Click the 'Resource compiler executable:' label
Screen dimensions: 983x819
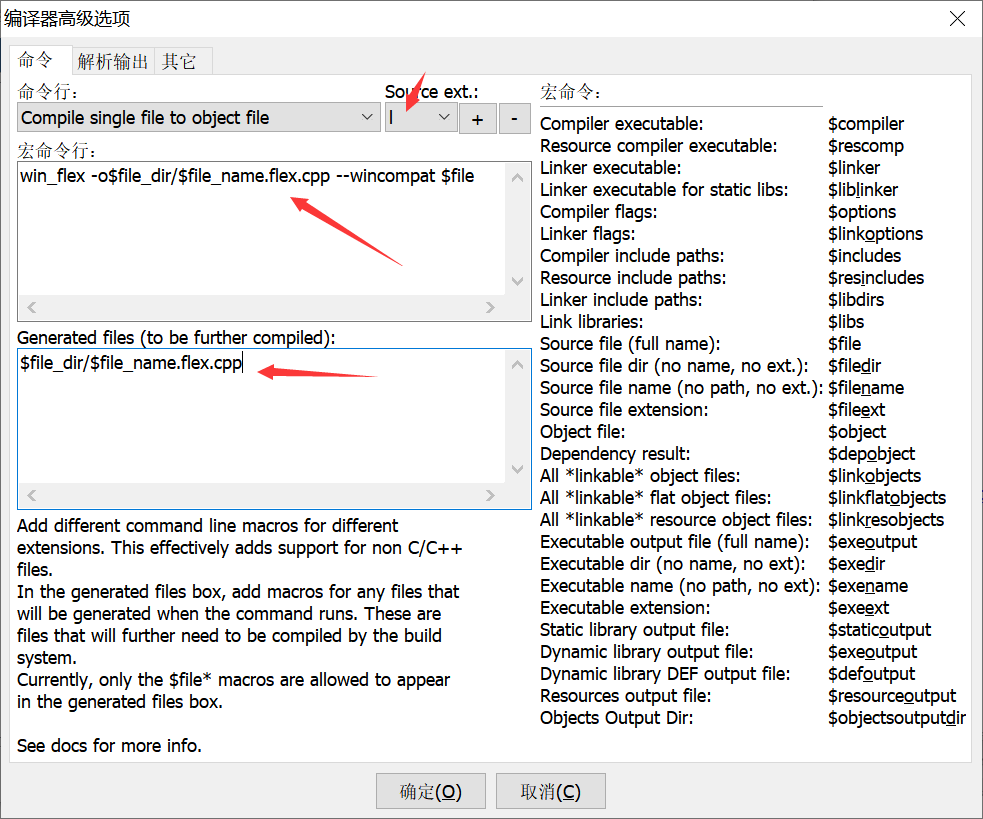pyautogui.click(x=659, y=146)
